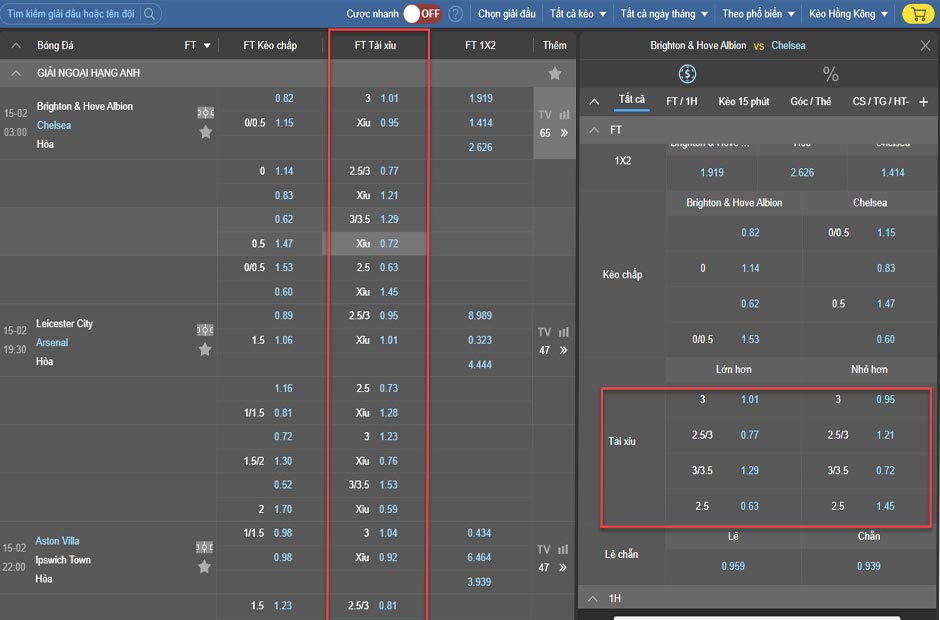Select Hòa 2.626 in detail panel 1X2

point(802,173)
